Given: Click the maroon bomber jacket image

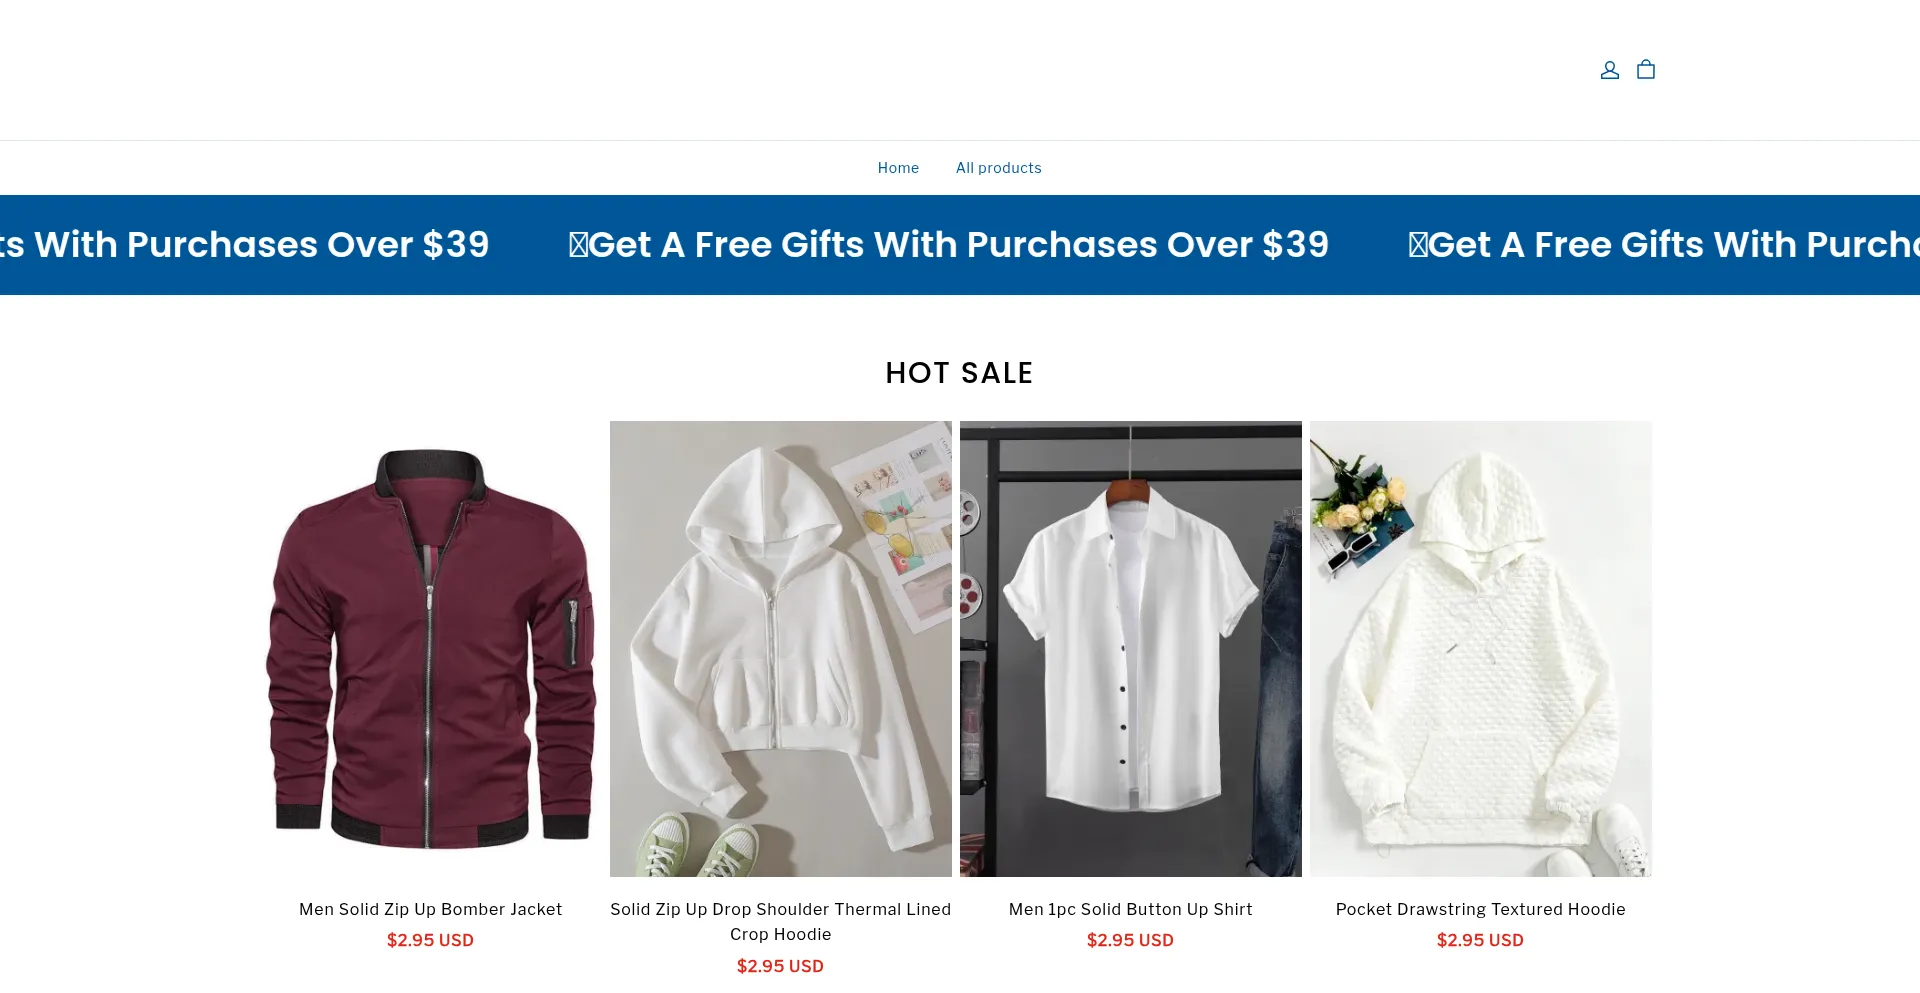Looking at the screenshot, I should click(x=431, y=648).
